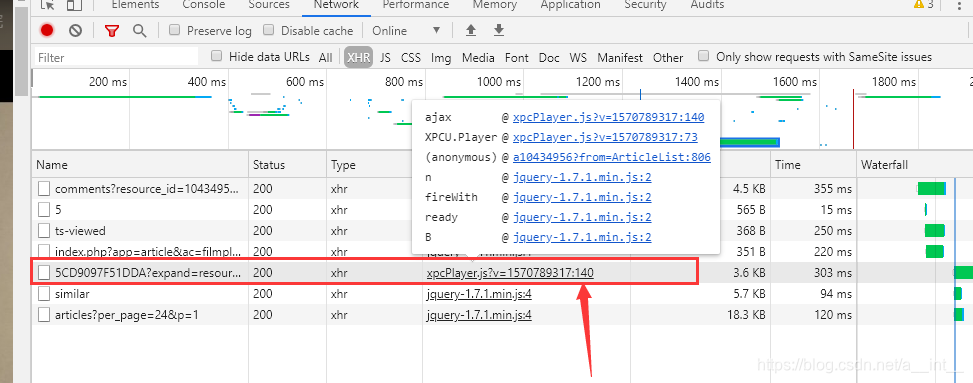Click the Filter text input field

(x=117, y=57)
